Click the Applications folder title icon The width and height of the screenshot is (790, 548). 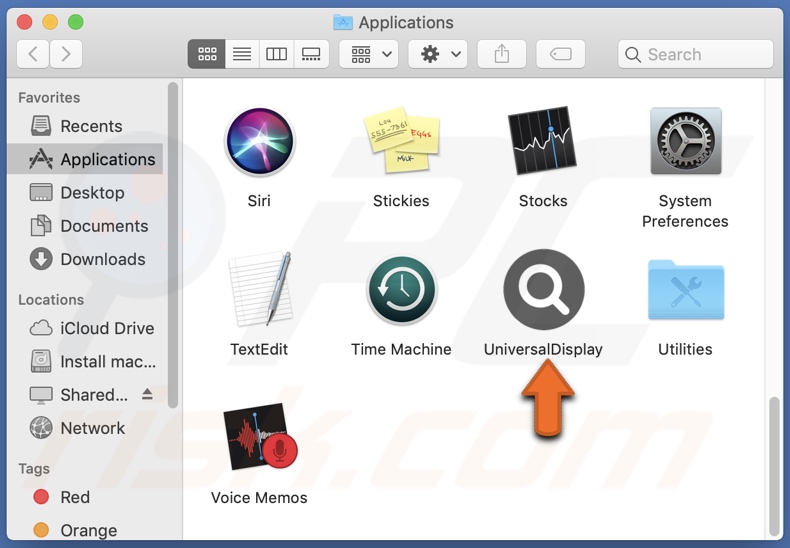point(343,22)
